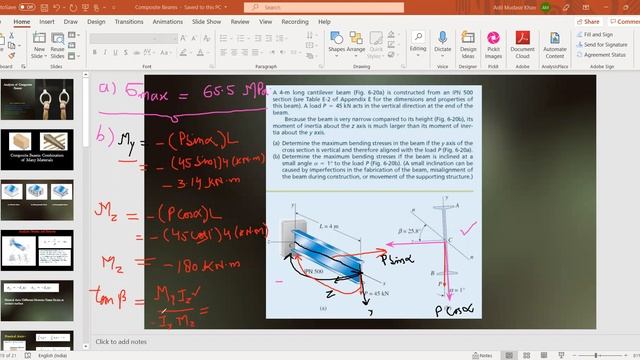Click the Automate Content button

(555, 45)
